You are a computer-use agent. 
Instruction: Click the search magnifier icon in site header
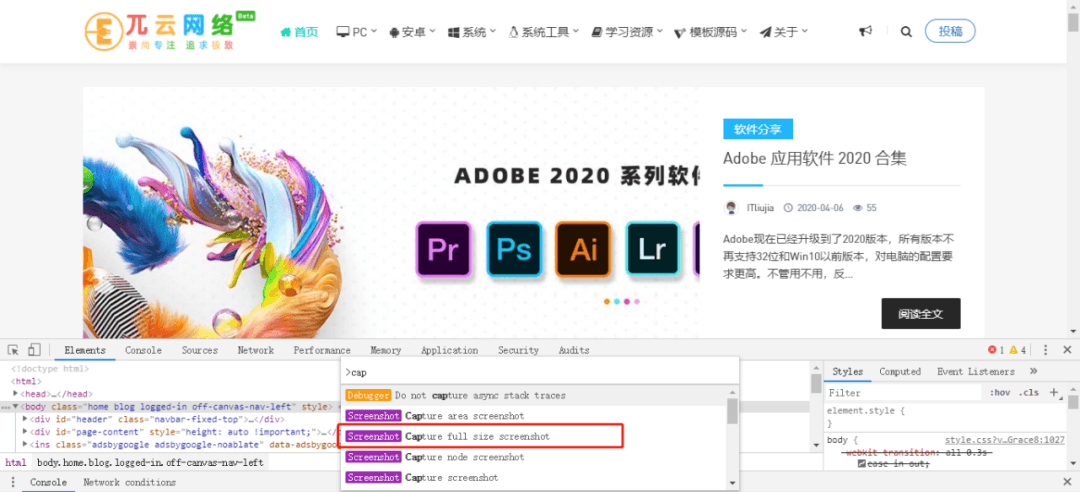906,32
